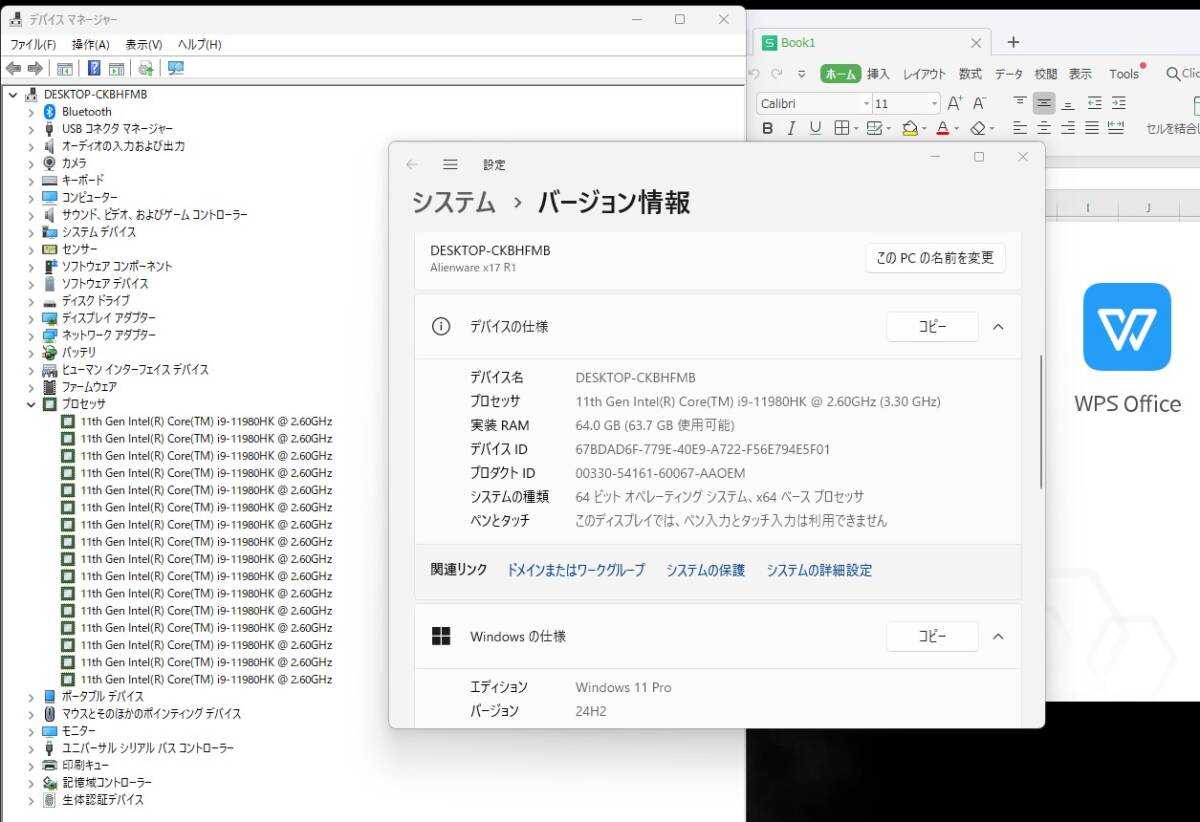Screen dimensions: 1200x822
Task: Click the Decrease indent icon in WPS
Action: pyautogui.click(x=1094, y=103)
